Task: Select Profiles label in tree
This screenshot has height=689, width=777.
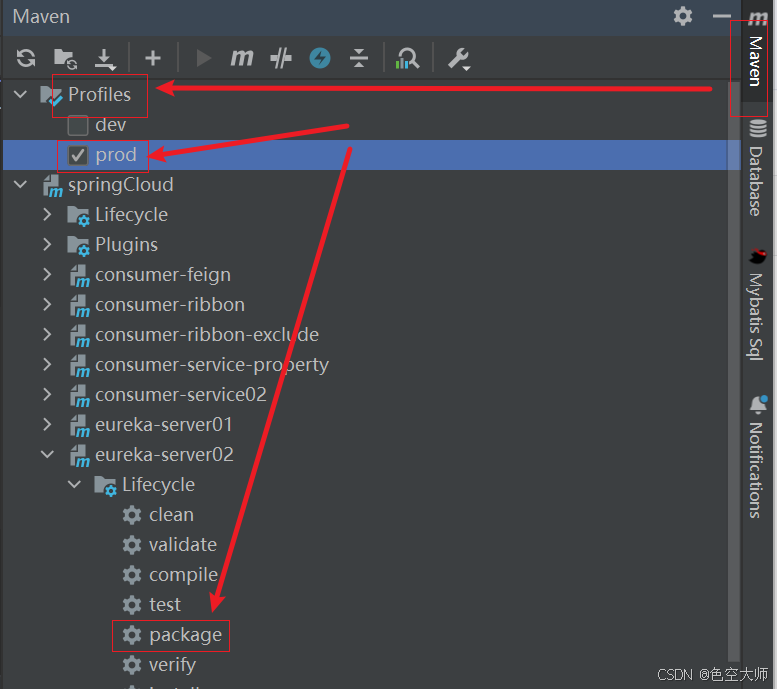Action: (100, 94)
